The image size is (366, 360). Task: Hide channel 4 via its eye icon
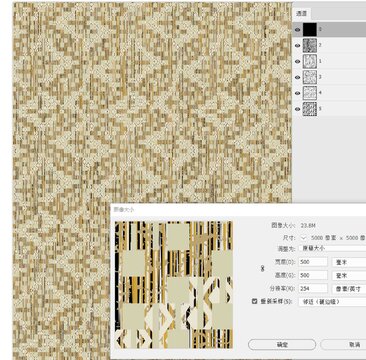click(x=298, y=93)
